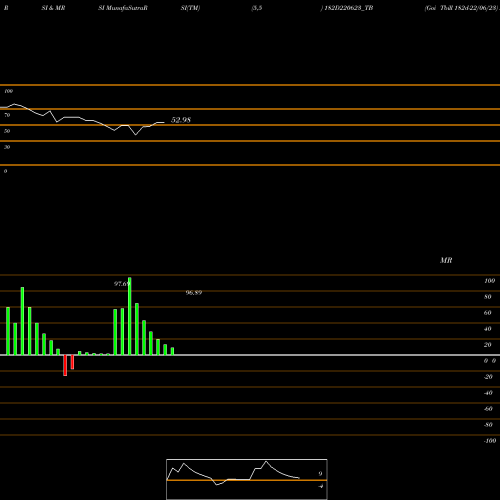500x500 pixels.
Task: Open the mini overview chart thumbnail
Action: [247, 479]
